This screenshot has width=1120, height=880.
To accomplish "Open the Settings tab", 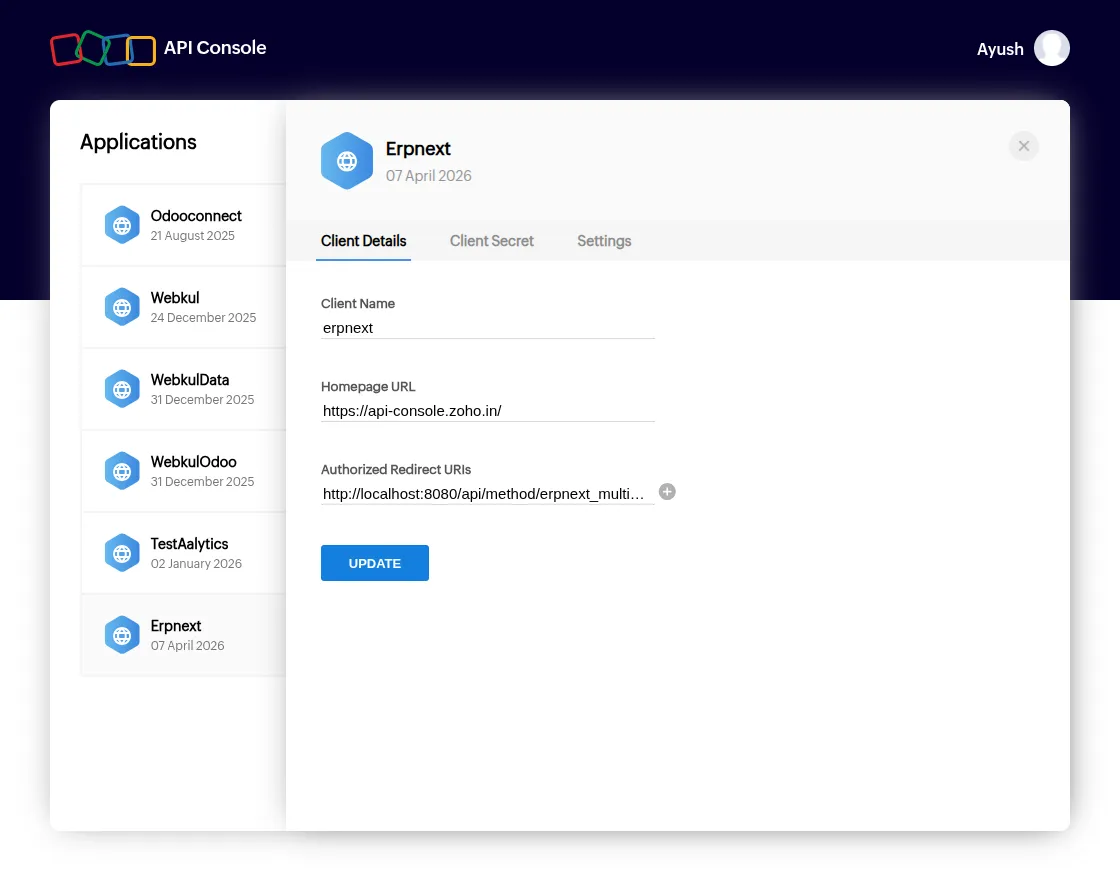I will tap(604, 241).
